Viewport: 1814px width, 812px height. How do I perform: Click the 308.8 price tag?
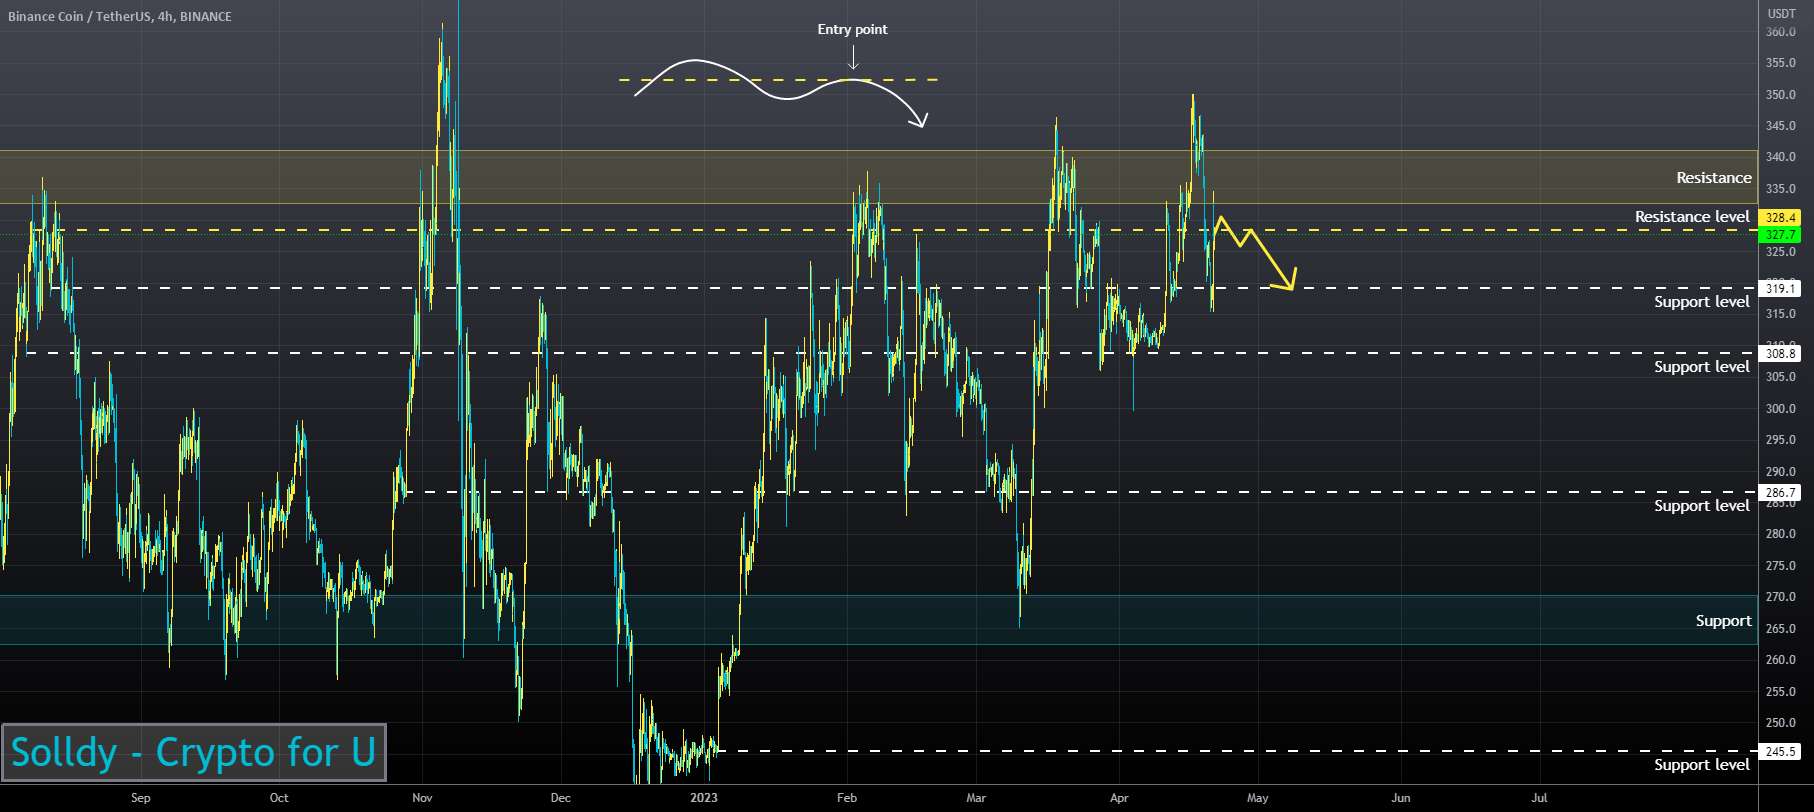[x=1780, y=354]
